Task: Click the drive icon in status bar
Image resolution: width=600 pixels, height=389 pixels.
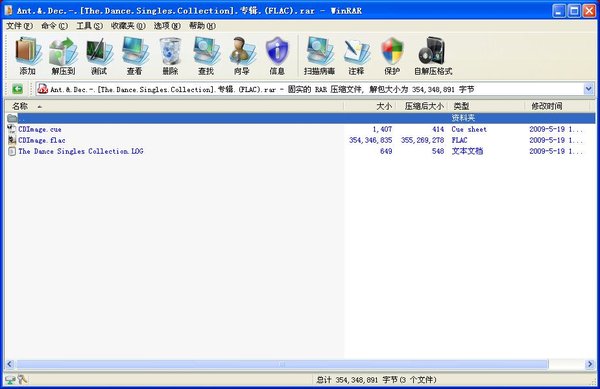Action: coord(10,379)
